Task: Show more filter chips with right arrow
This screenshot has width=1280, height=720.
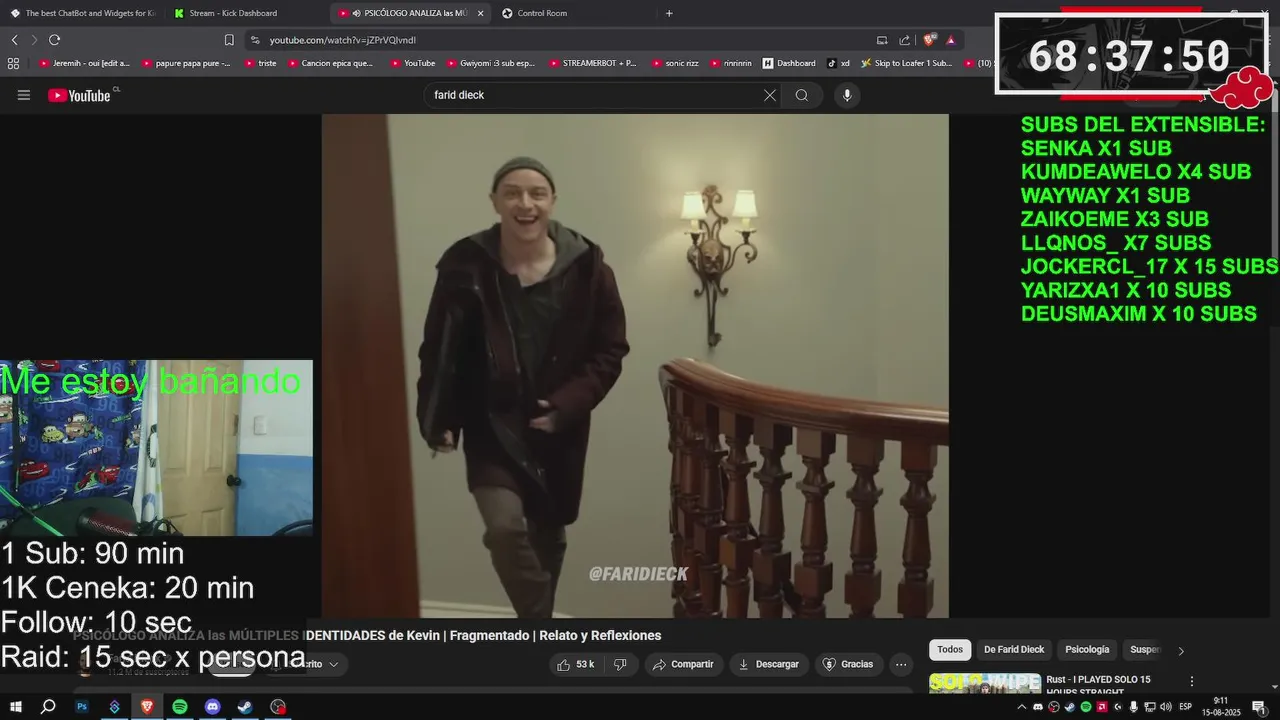Action: 1181,650
